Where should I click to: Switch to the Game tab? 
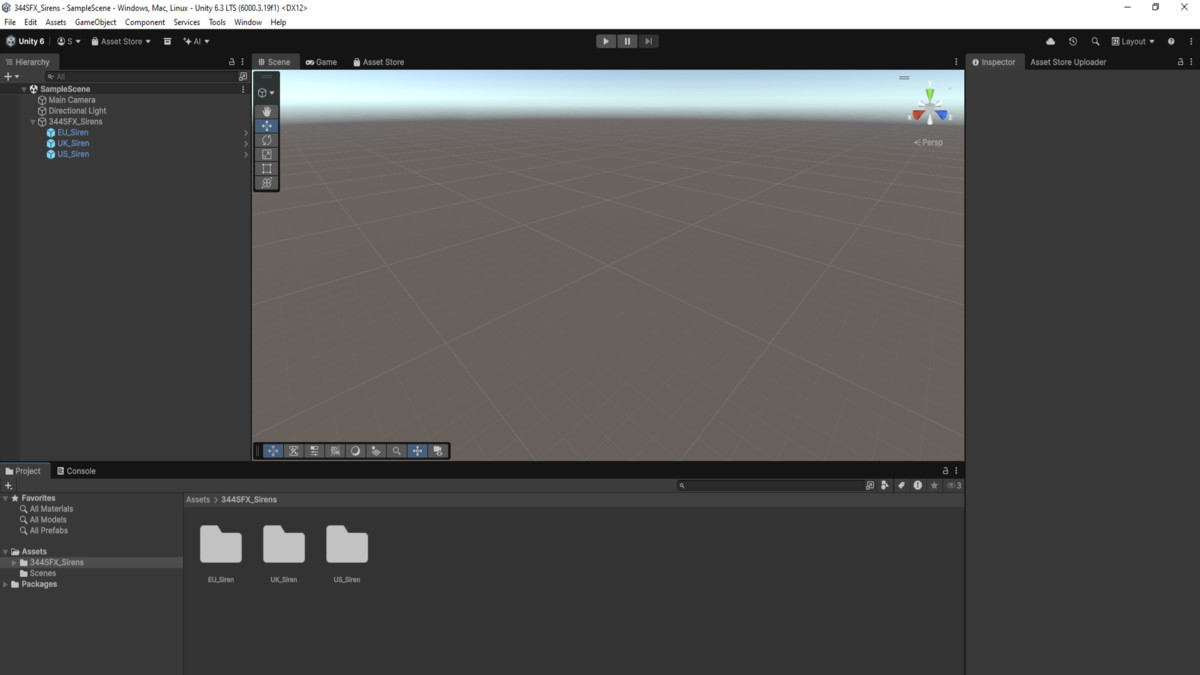tap(321, 62)
